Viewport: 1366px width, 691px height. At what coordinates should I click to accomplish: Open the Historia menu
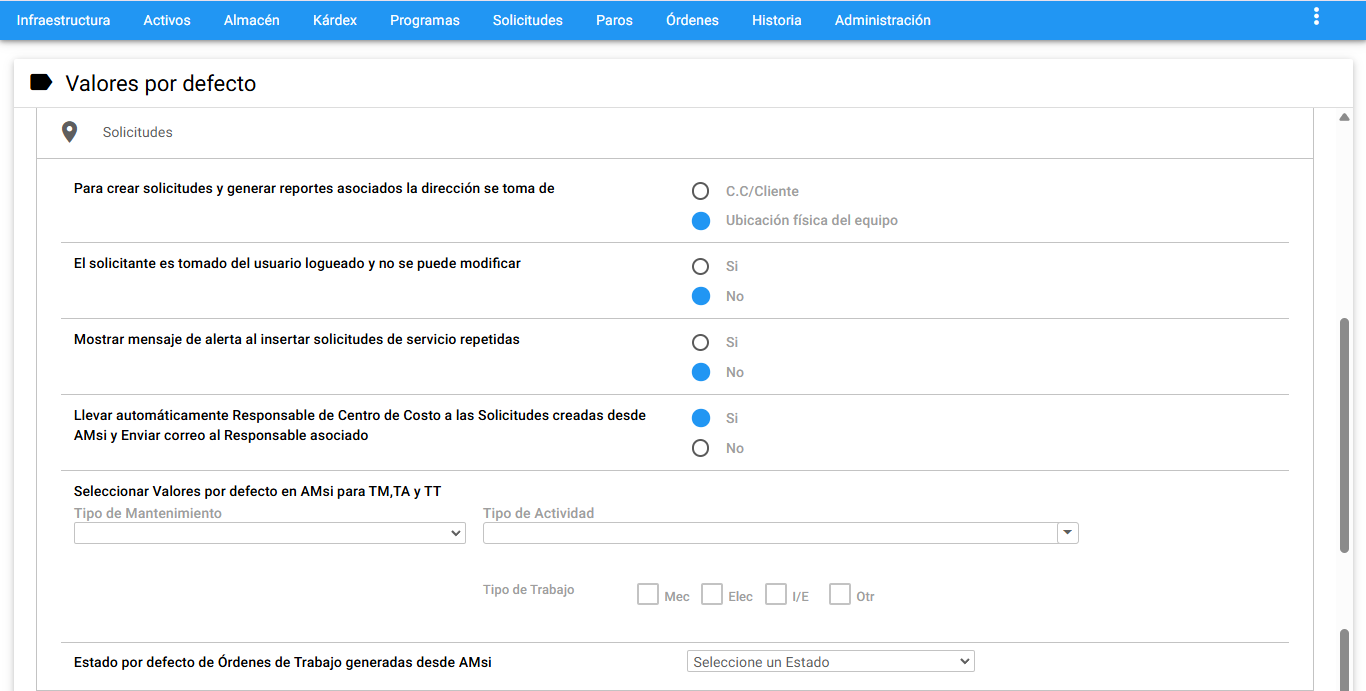(777, 20)
